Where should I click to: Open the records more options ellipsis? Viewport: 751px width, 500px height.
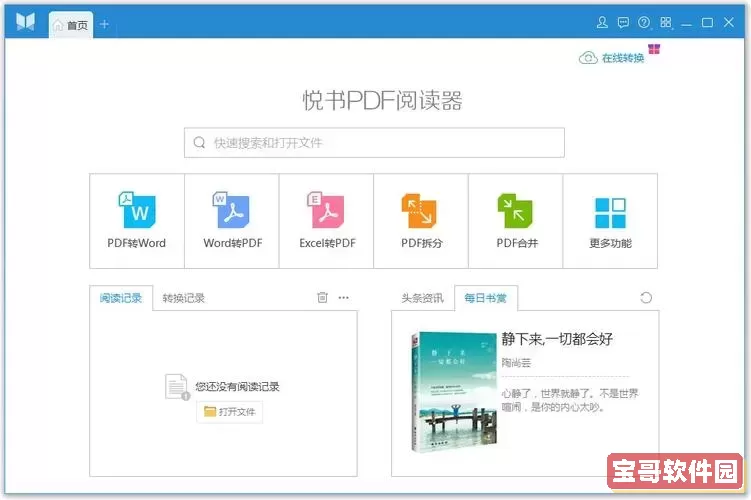click(343, 297)
